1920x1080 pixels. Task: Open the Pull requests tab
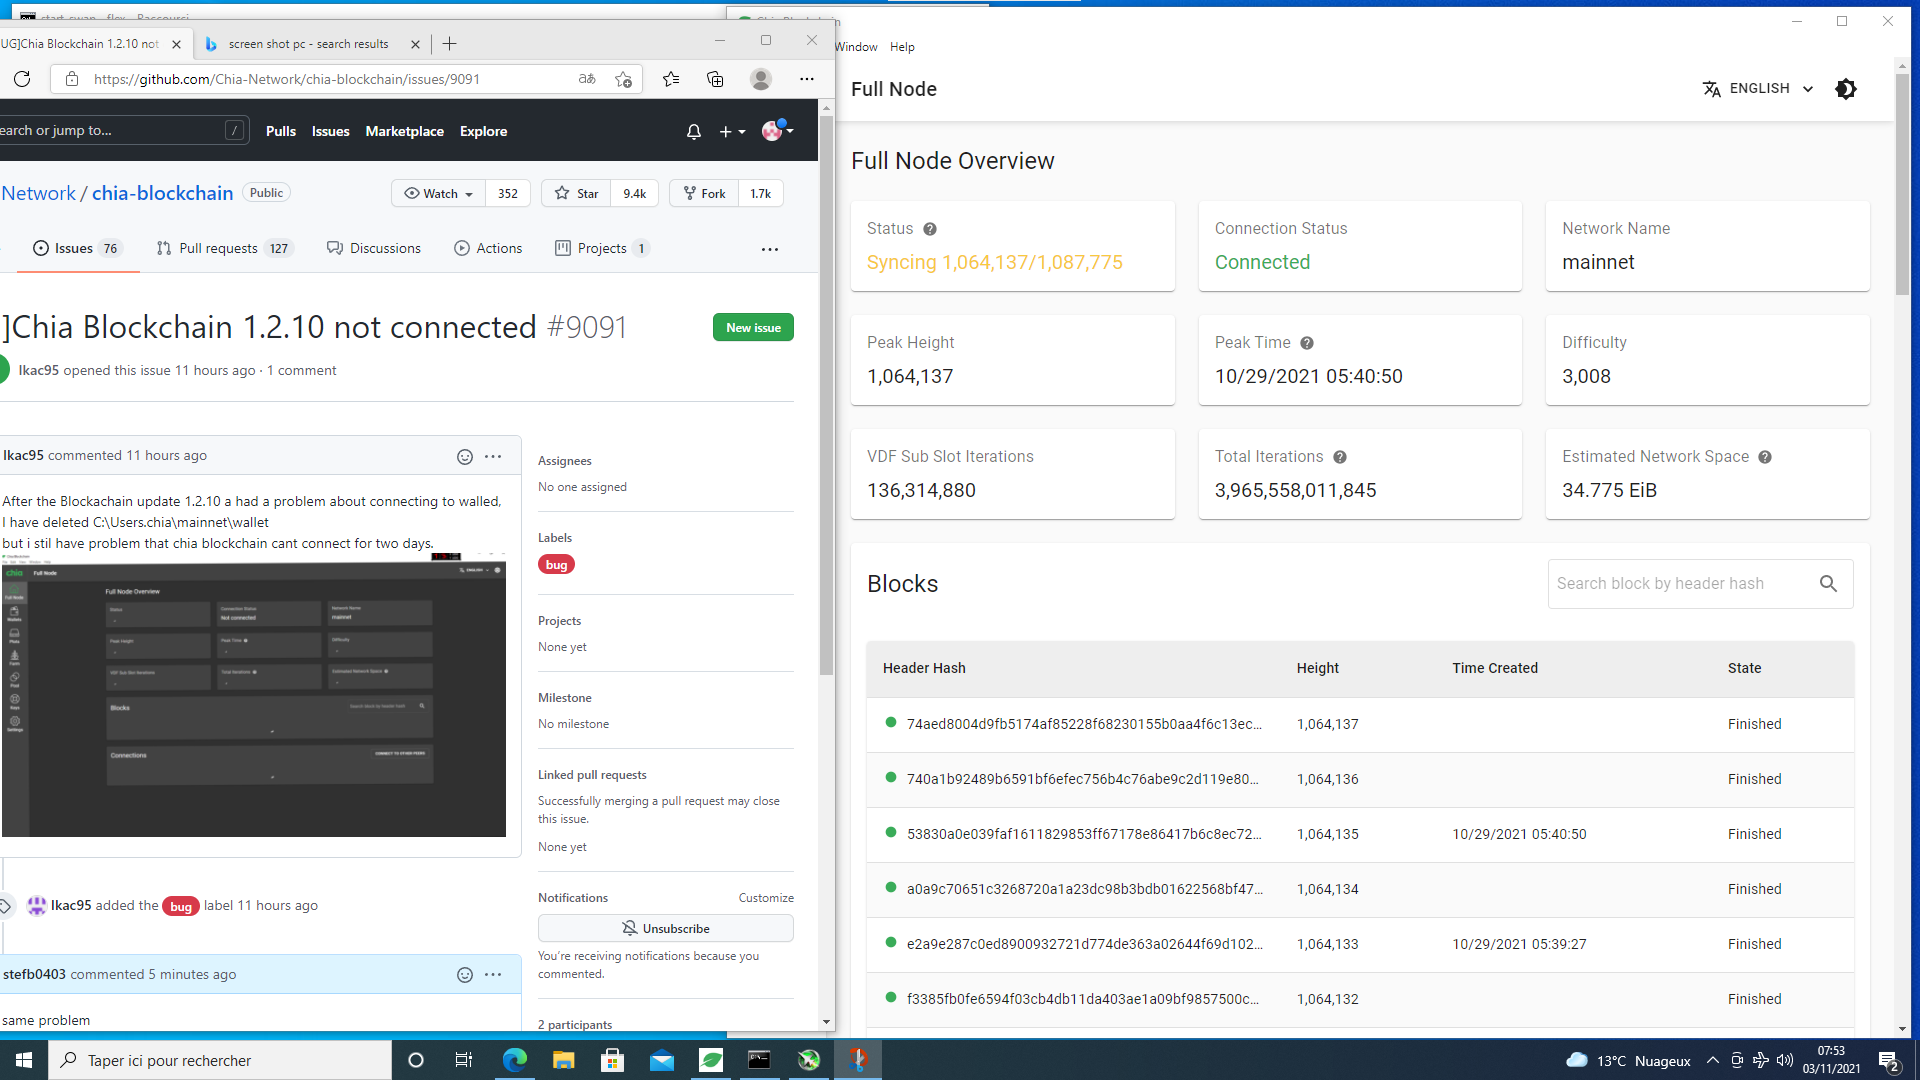pos(224,249)
